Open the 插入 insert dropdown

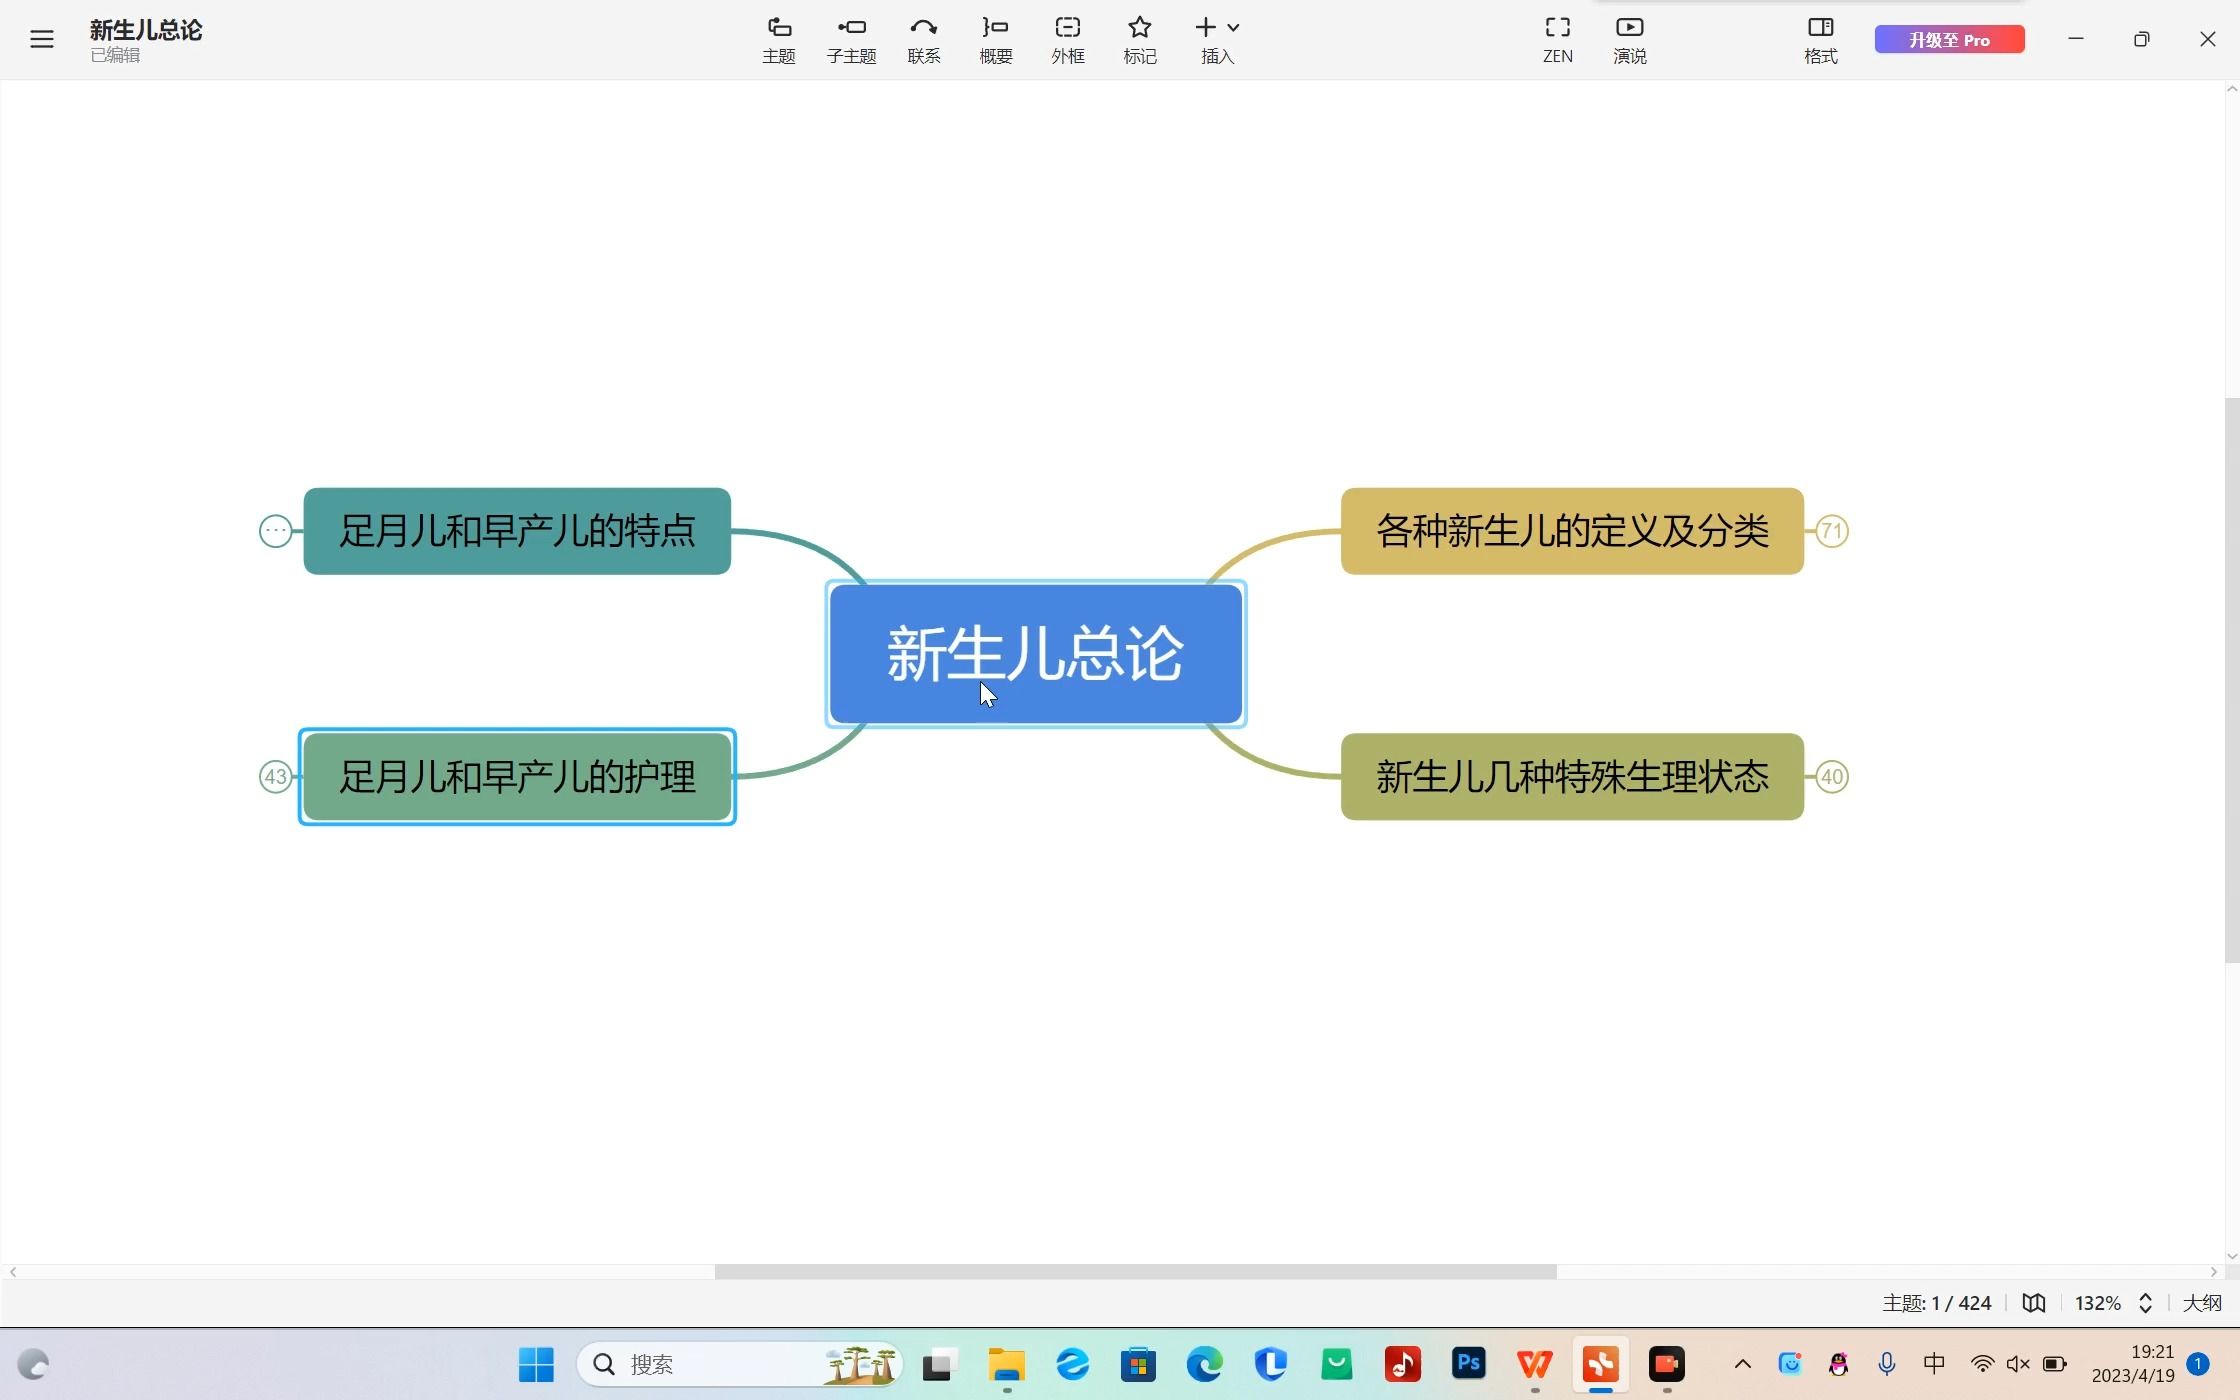click(x=1217, y=40)
